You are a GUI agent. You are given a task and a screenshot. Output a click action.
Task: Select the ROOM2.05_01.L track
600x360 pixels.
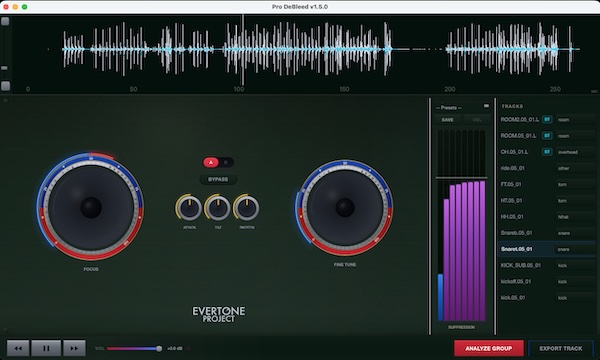click(520, 120)
